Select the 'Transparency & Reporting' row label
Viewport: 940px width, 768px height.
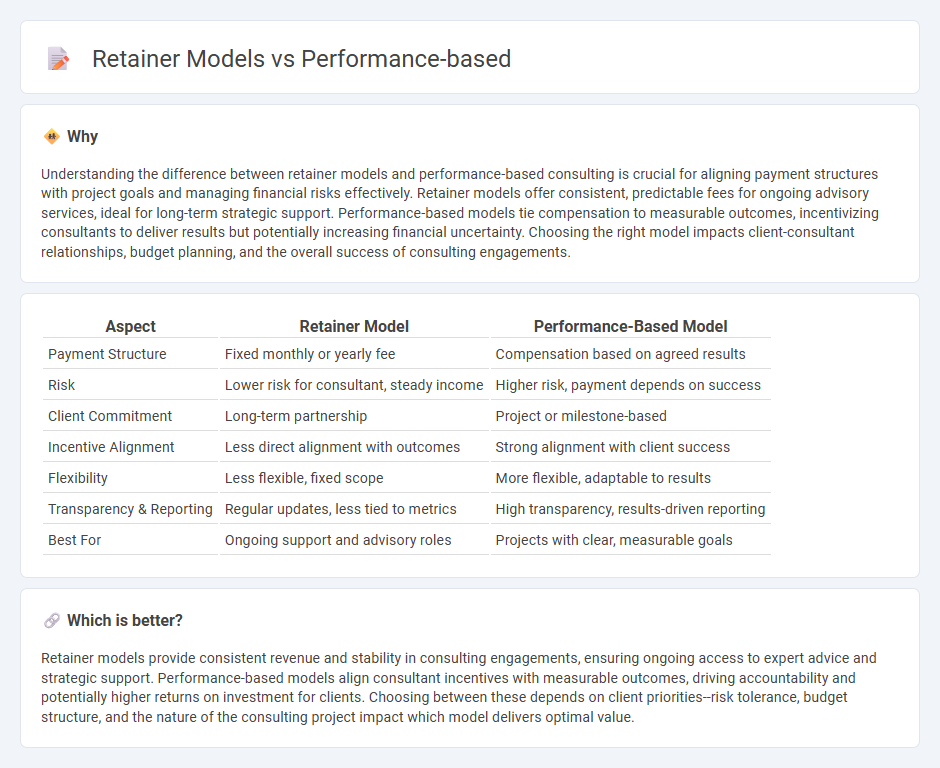(x=130, y=509)
